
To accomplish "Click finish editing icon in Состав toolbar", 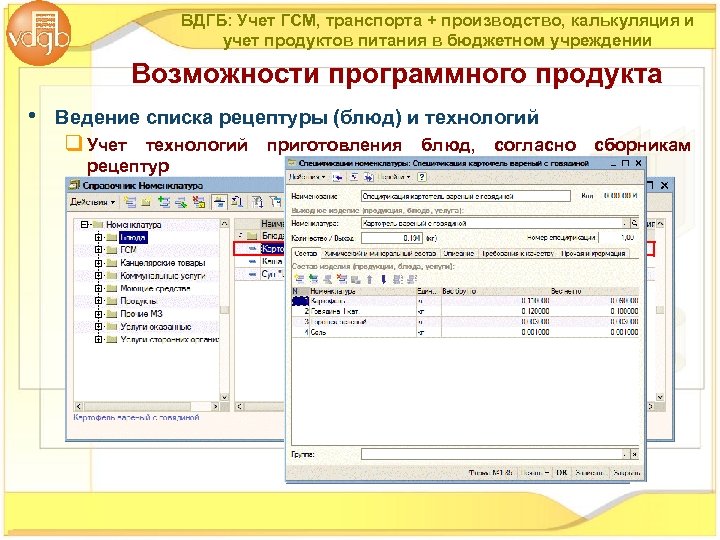I will click(x=355, y=279).
